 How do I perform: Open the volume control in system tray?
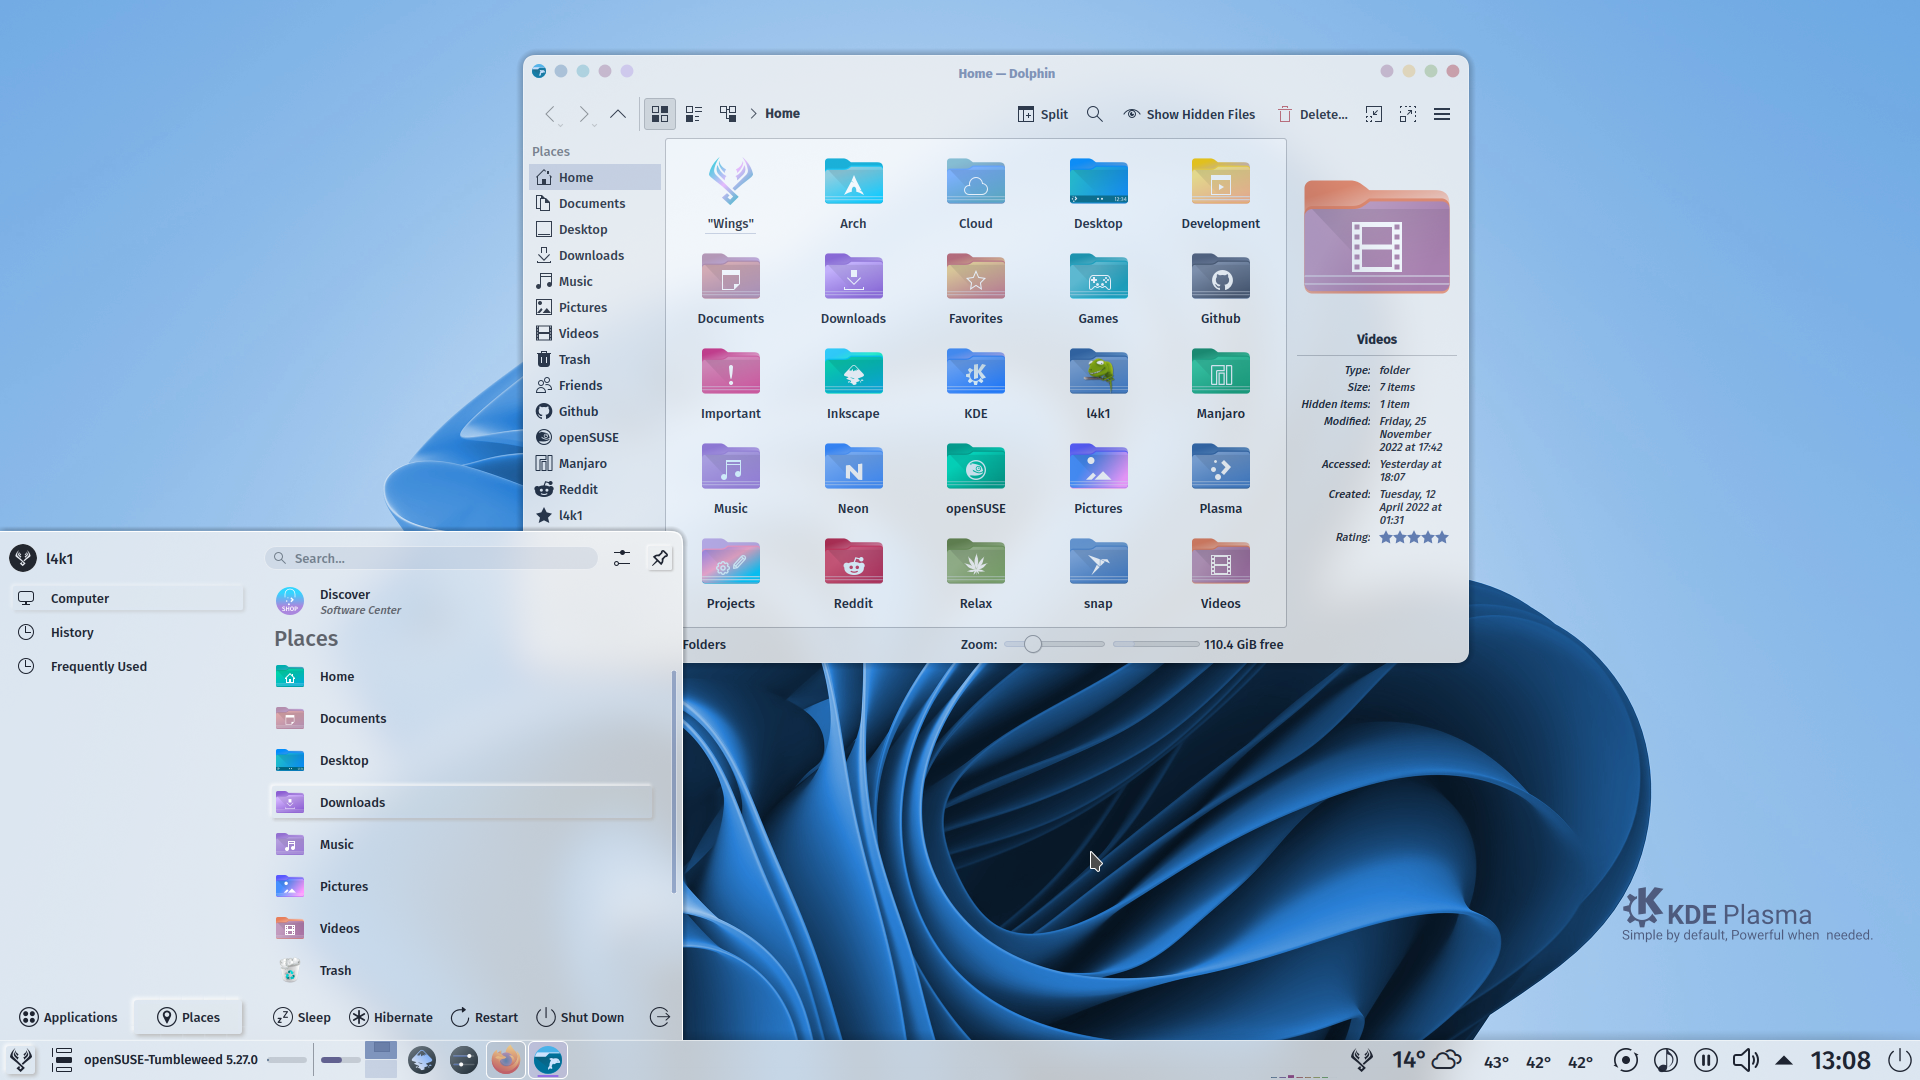pyautogui.click(x=1745, y=1060)
